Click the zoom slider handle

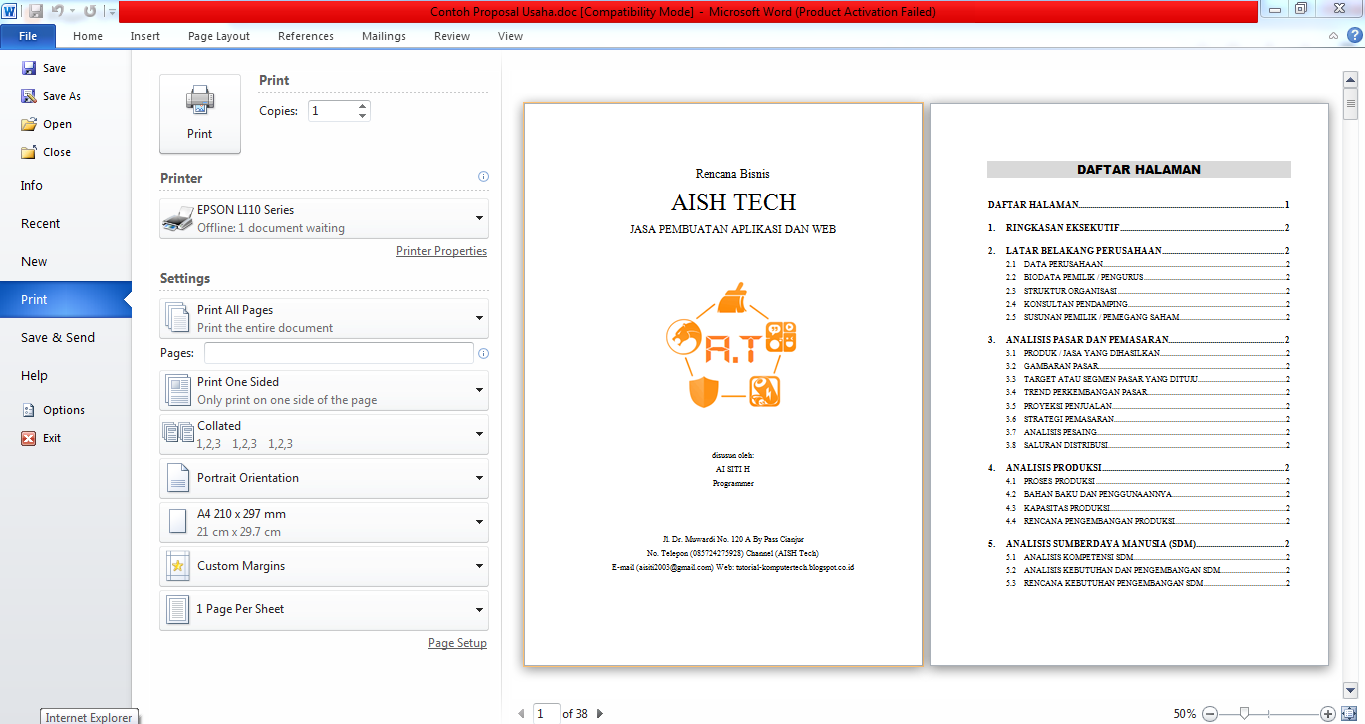pyautogui.click(x=1244, y=714)
